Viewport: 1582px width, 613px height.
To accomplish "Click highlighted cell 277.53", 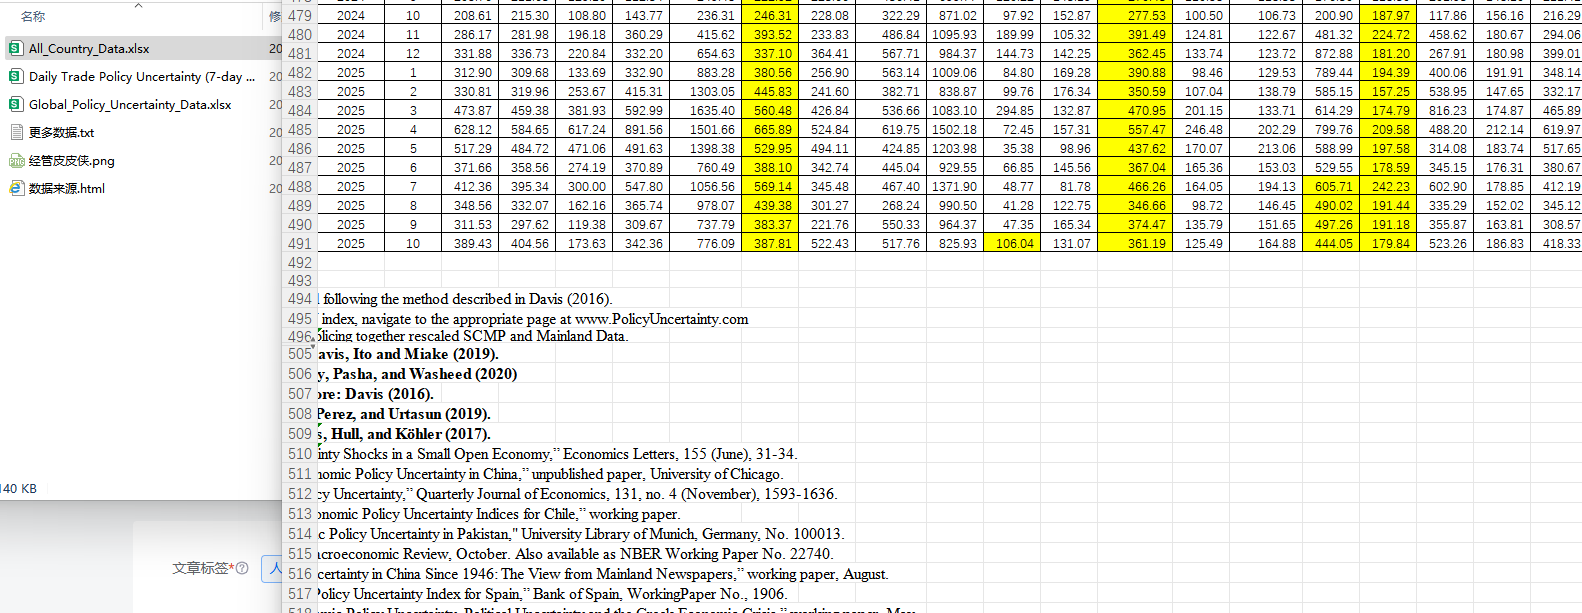I will click(x=1135, y=16).
